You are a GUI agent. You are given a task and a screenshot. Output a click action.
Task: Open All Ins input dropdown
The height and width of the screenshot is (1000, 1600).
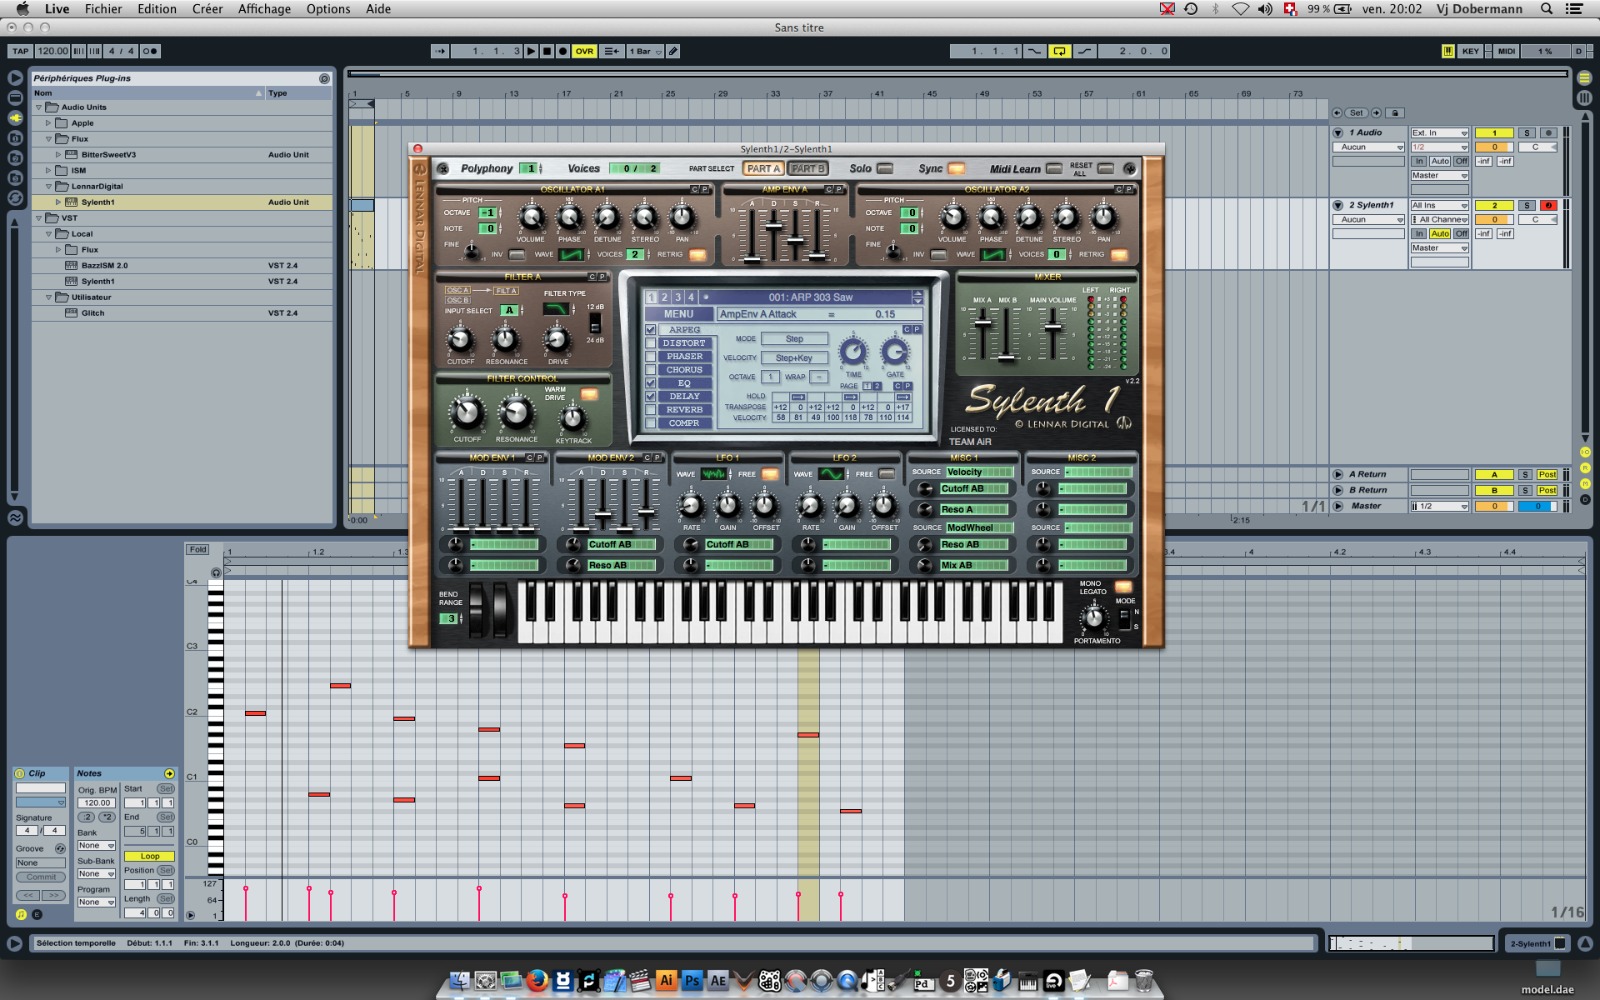tap(1439, 205)
